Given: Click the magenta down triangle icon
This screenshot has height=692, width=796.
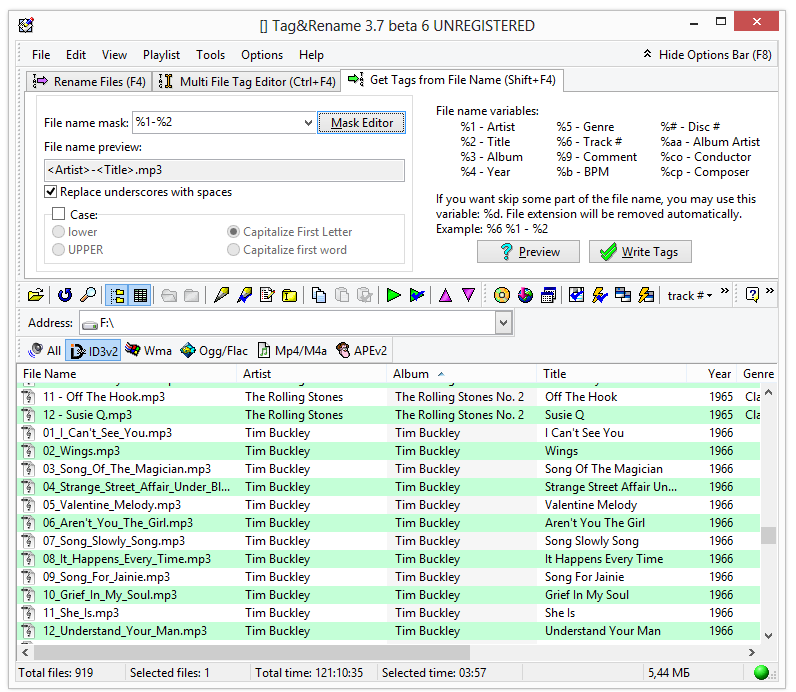Looking at the screenshot, I should click(x=469, y=295).
